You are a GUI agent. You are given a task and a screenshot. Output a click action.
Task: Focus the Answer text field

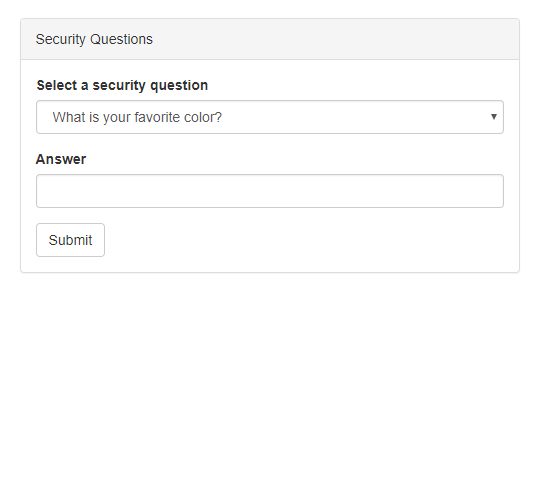point(270,191)
